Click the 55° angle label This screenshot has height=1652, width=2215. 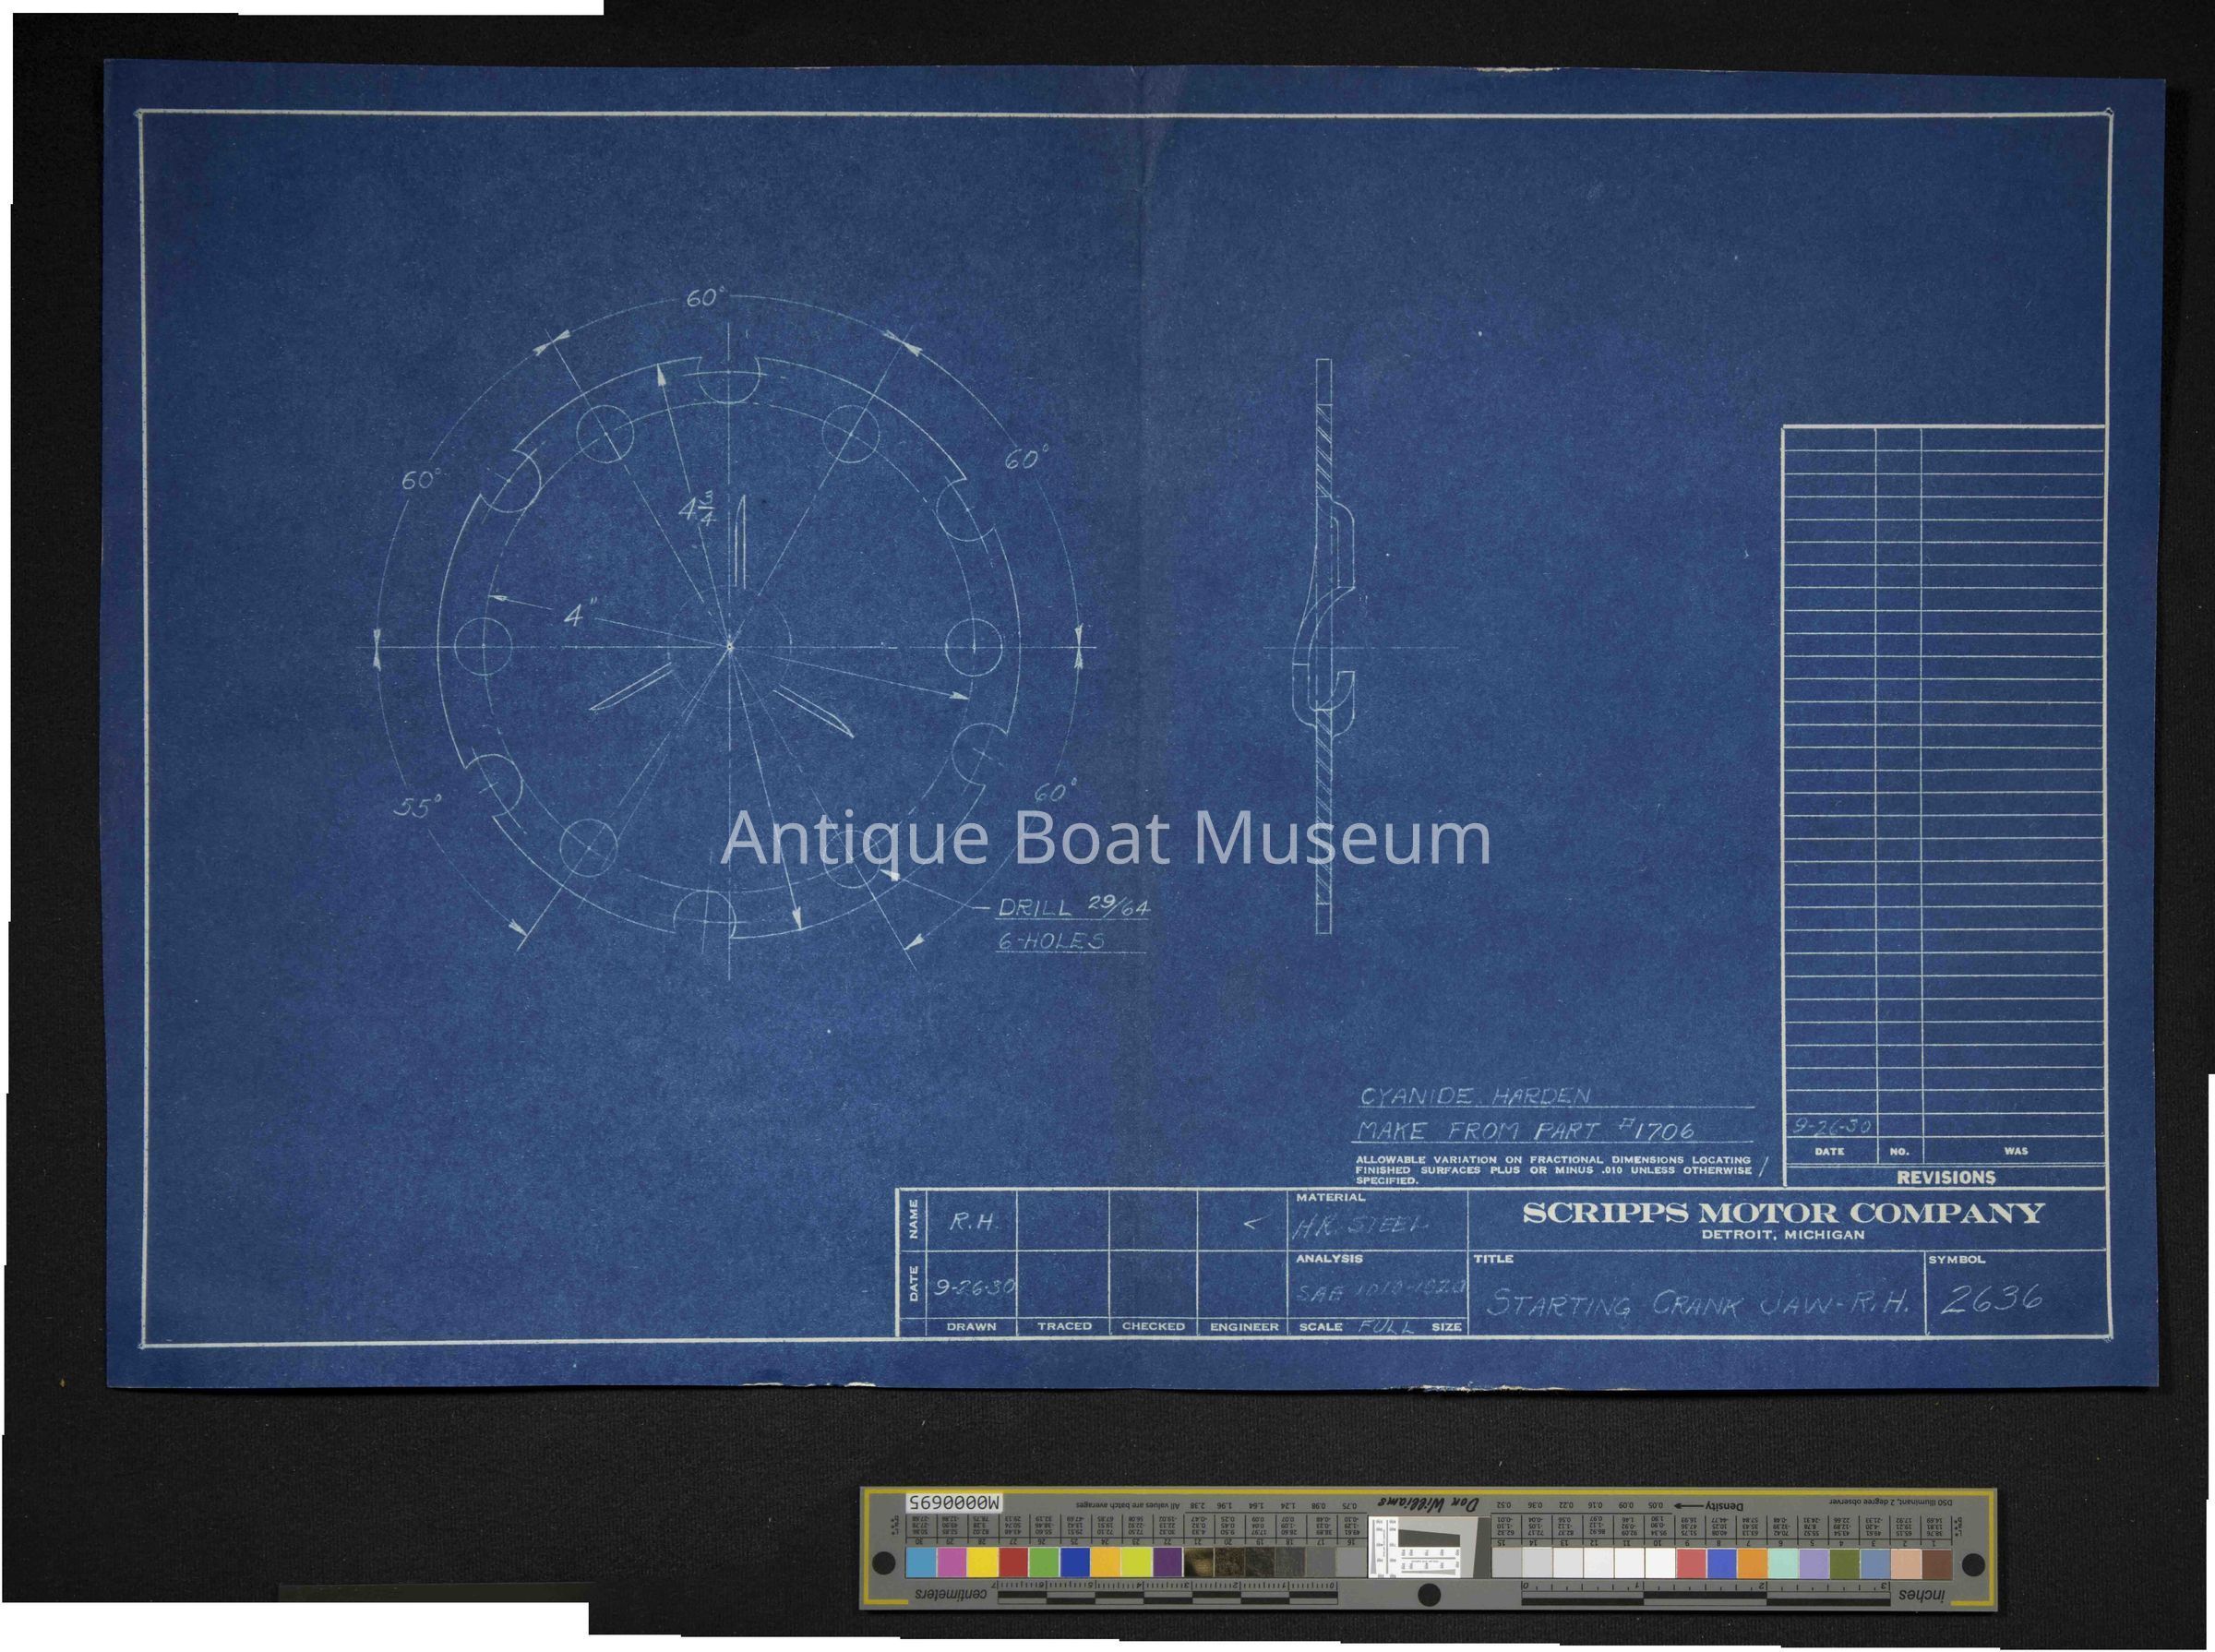416,807
